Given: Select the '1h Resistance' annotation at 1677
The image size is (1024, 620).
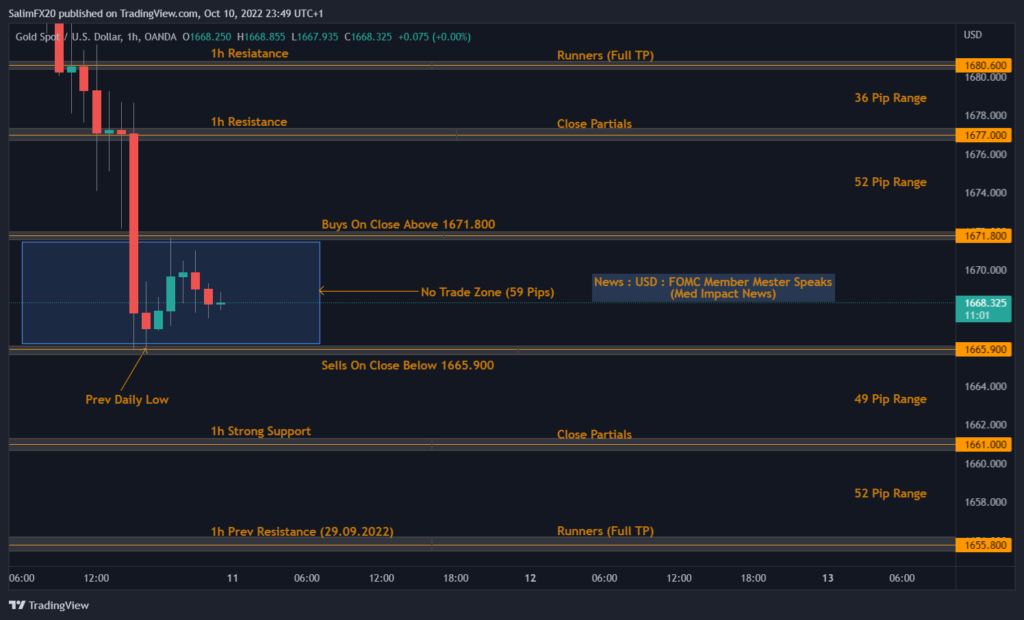Looking at the screenshot, I should point(249,122).
